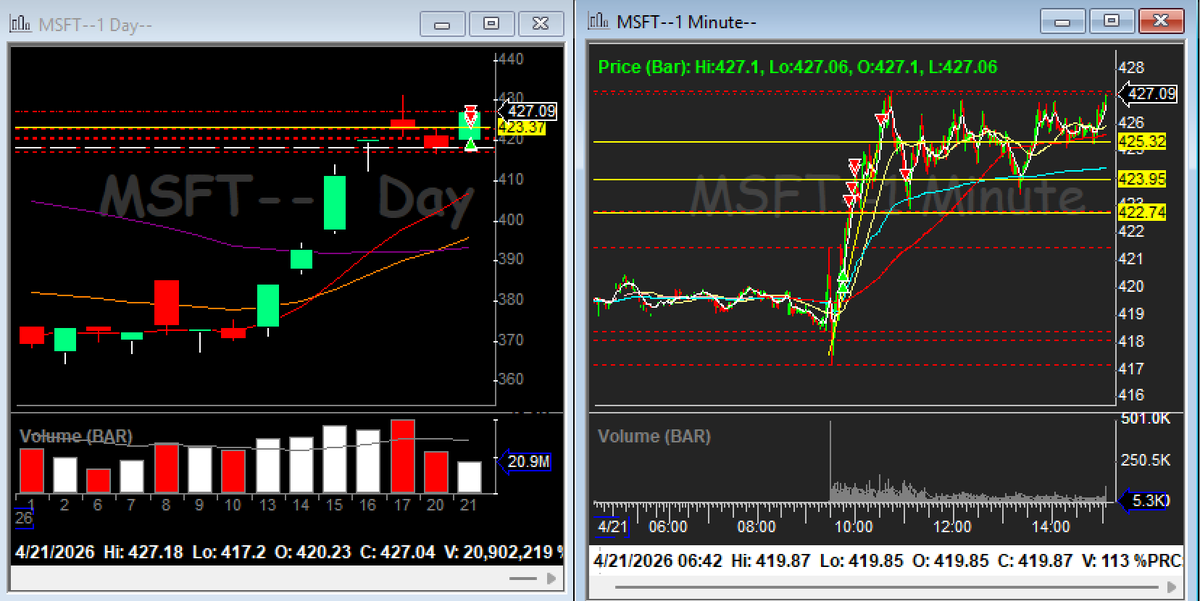1200x601 pixels.
Task: Select the red volume bar for date 17
Action: pyautogui.click(x=402, y=456)
